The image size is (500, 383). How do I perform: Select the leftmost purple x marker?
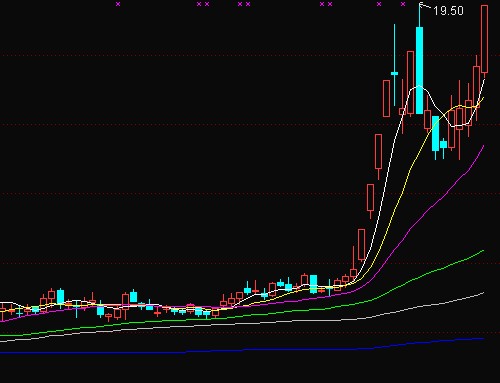point(118,4)
